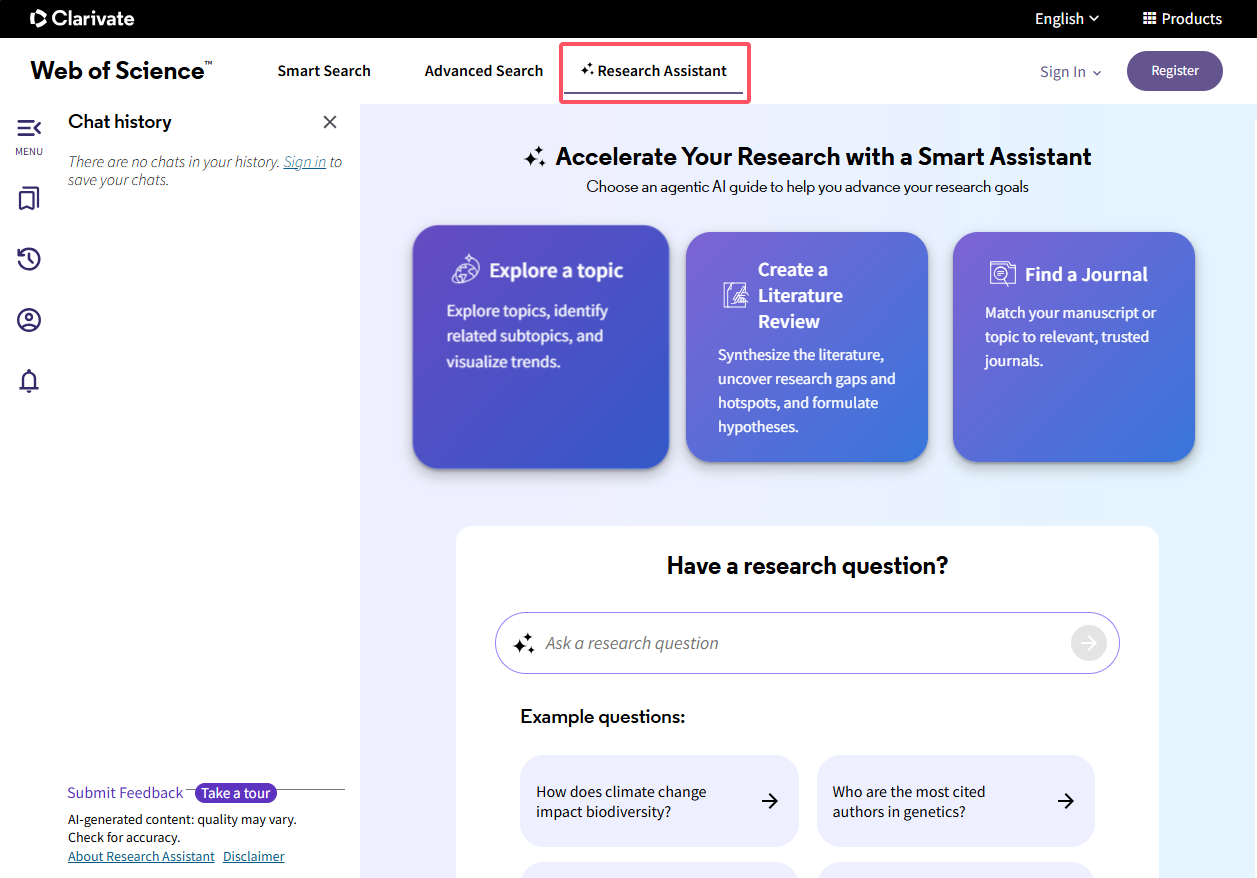Type in the Ask a research question field
The image size is (1257, 878).
tap(800, 643)
